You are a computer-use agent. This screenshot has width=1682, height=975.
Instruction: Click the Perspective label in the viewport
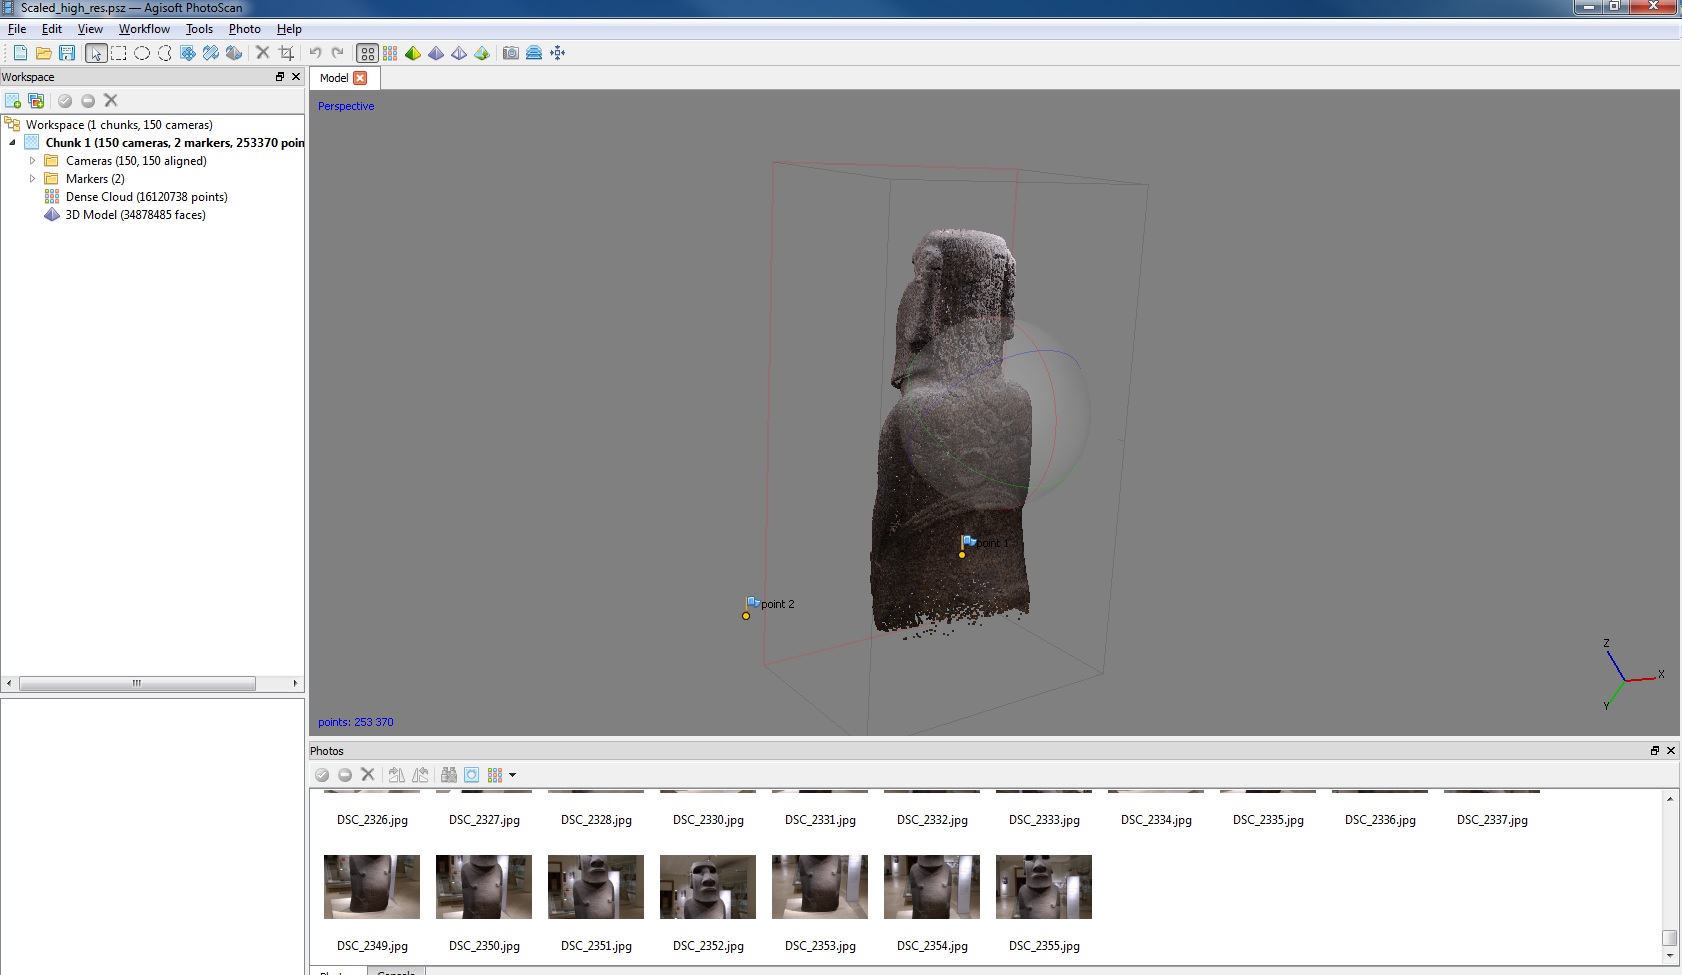click(x=346, y=106)
